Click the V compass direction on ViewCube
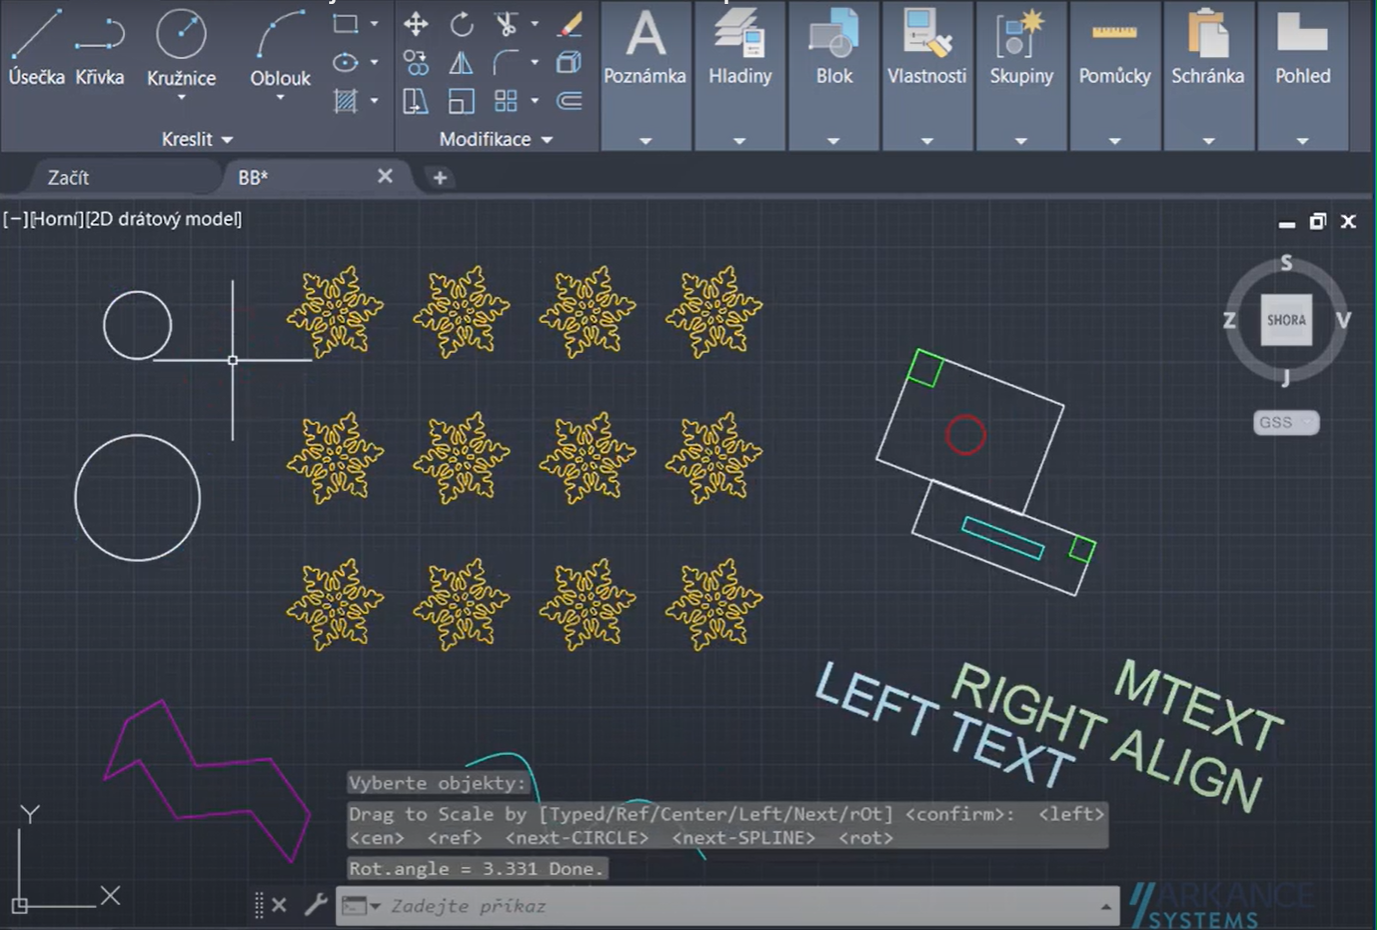The width and height of the screenshot is (1377, 930). pyautogui.click(x=1343, y=320)
